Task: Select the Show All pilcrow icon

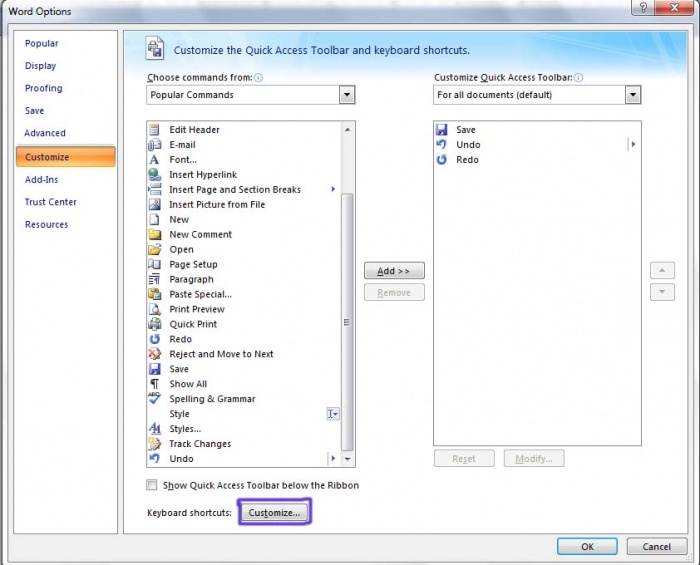Action: pyautogui.click(x=154, y=384)
